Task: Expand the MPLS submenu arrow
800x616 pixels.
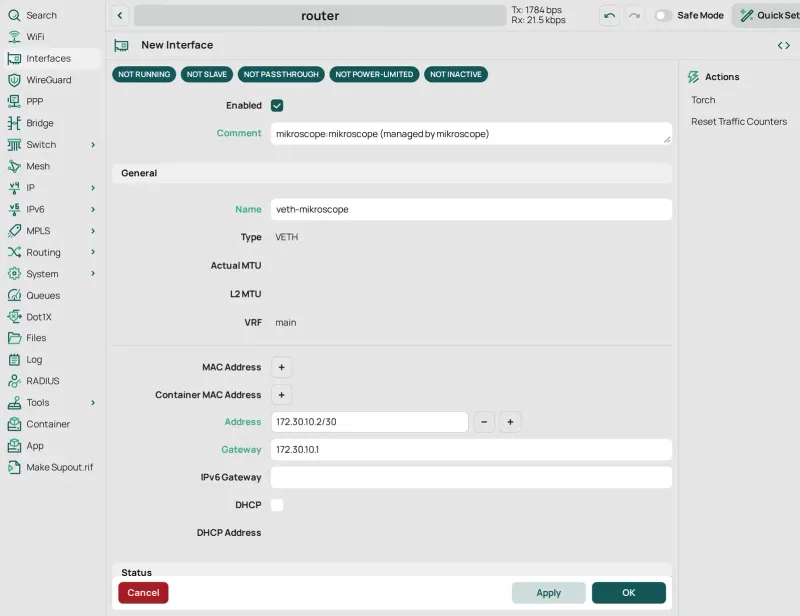Action: (x=93, y=231)
